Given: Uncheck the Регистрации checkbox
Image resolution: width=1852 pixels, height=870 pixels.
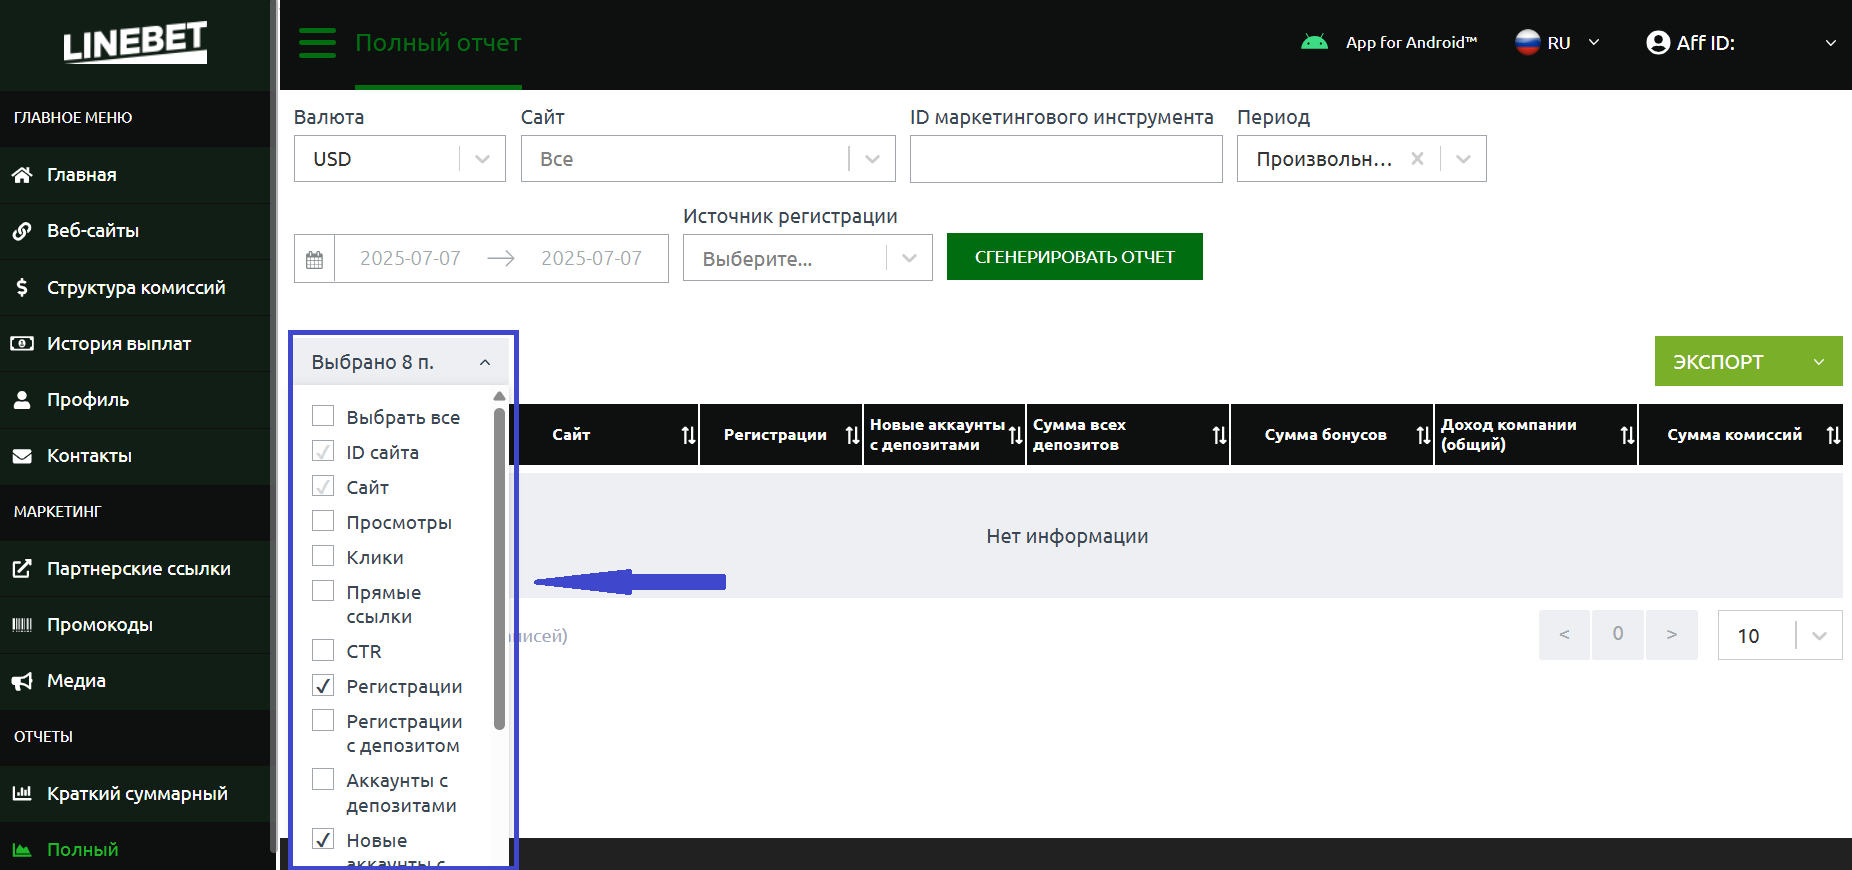Looking at the screenshot, I should [x=323, y=685].
